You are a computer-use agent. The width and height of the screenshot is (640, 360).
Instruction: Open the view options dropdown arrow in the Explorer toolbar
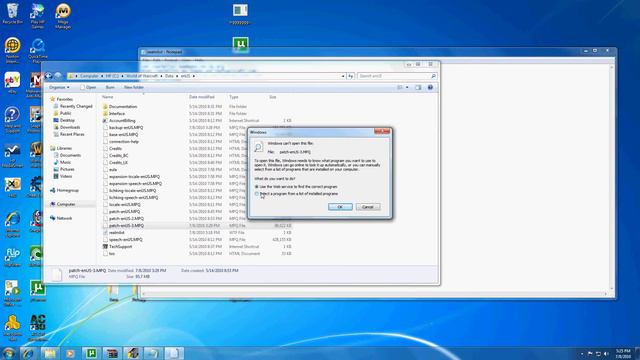(x=407, y=87)
